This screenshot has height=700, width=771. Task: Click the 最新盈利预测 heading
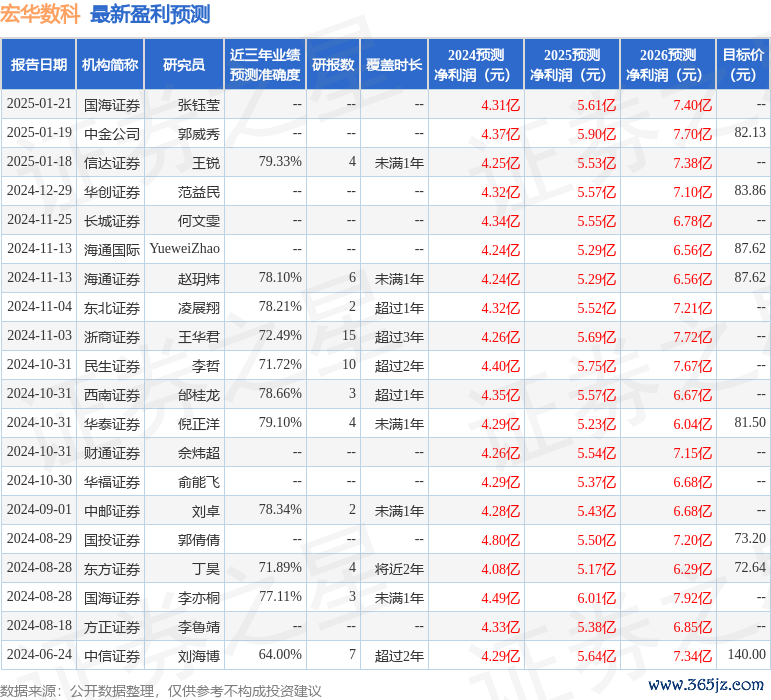pos(150,14)
